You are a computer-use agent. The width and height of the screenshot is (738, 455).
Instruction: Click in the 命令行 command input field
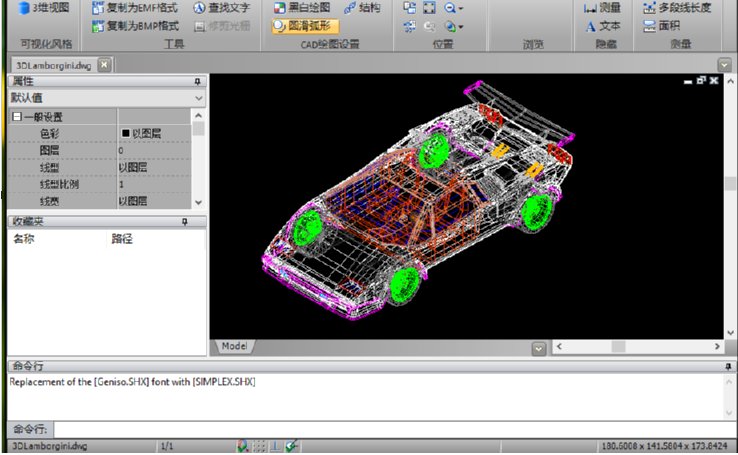point(380,428)
